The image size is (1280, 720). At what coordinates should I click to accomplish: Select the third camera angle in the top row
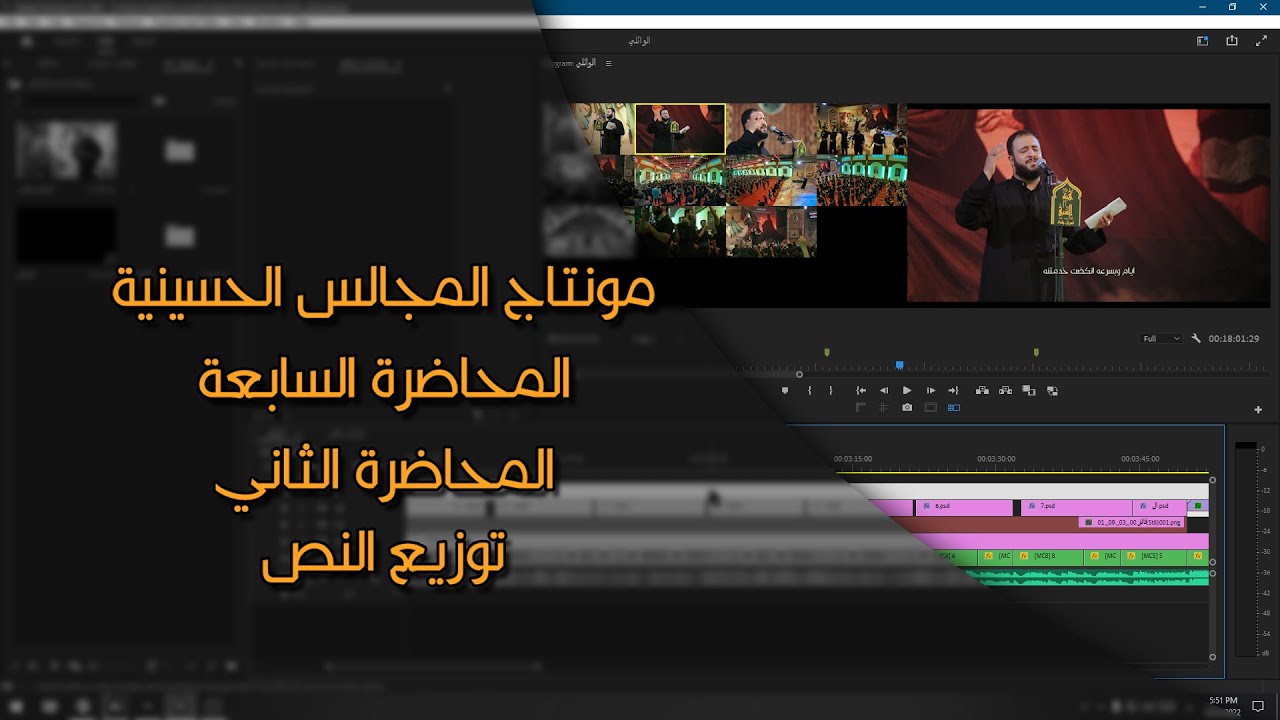click(771, 129)
